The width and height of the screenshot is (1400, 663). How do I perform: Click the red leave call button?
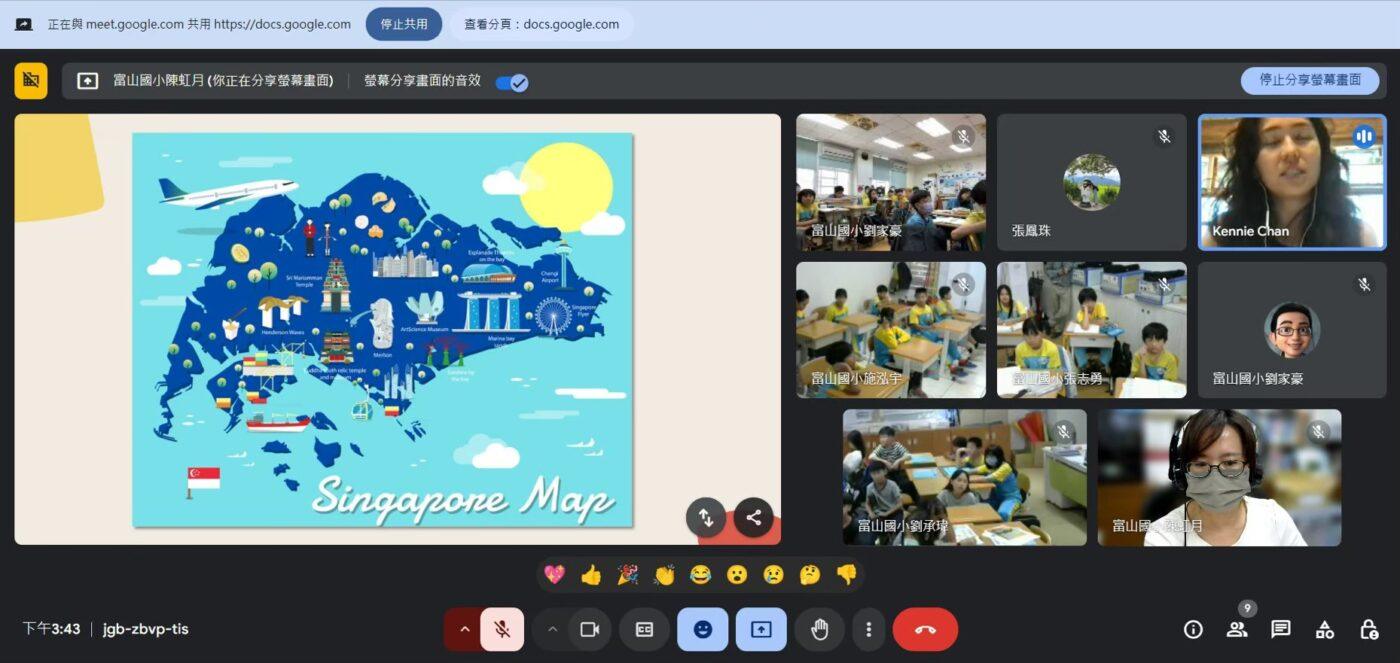(925, 629)
